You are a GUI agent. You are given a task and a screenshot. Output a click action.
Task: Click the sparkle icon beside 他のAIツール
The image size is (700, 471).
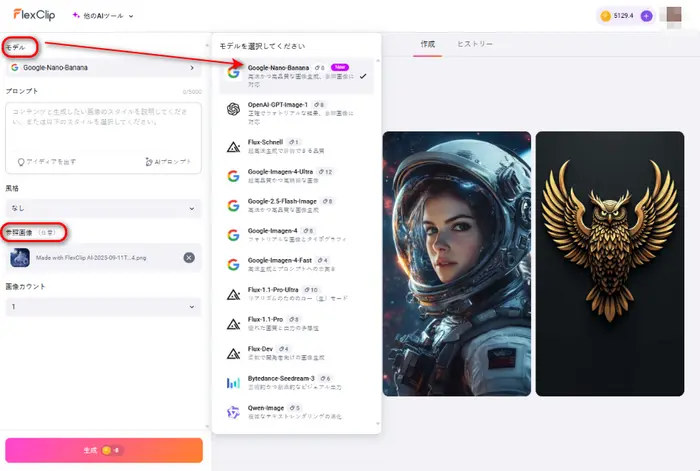[x=76, y=15]
